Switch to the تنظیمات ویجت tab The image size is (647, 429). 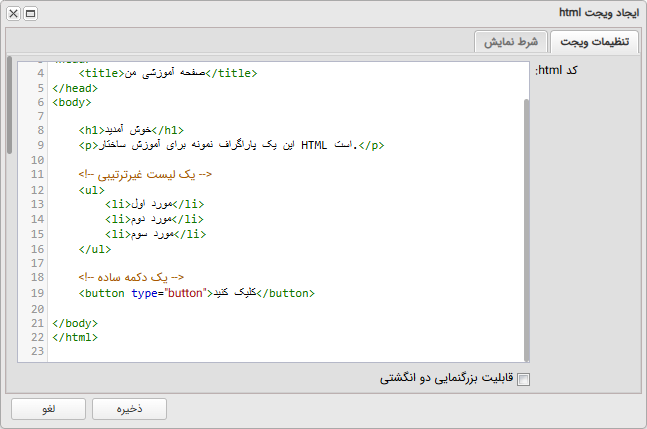coord(595,42)
